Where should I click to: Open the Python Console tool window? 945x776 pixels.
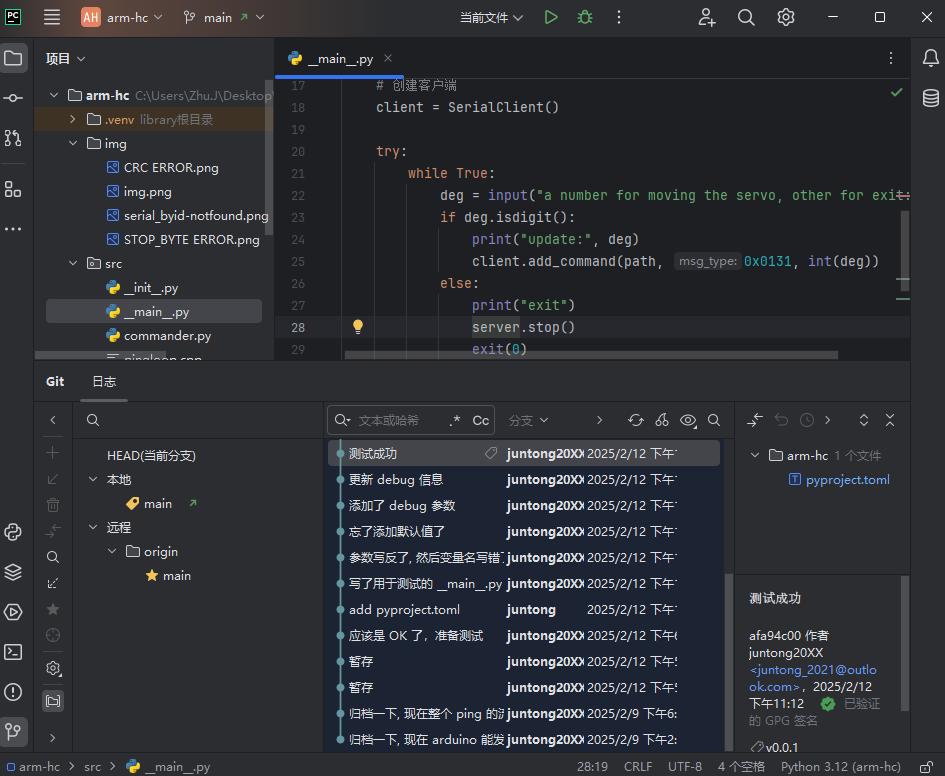[x=13, y=532]
